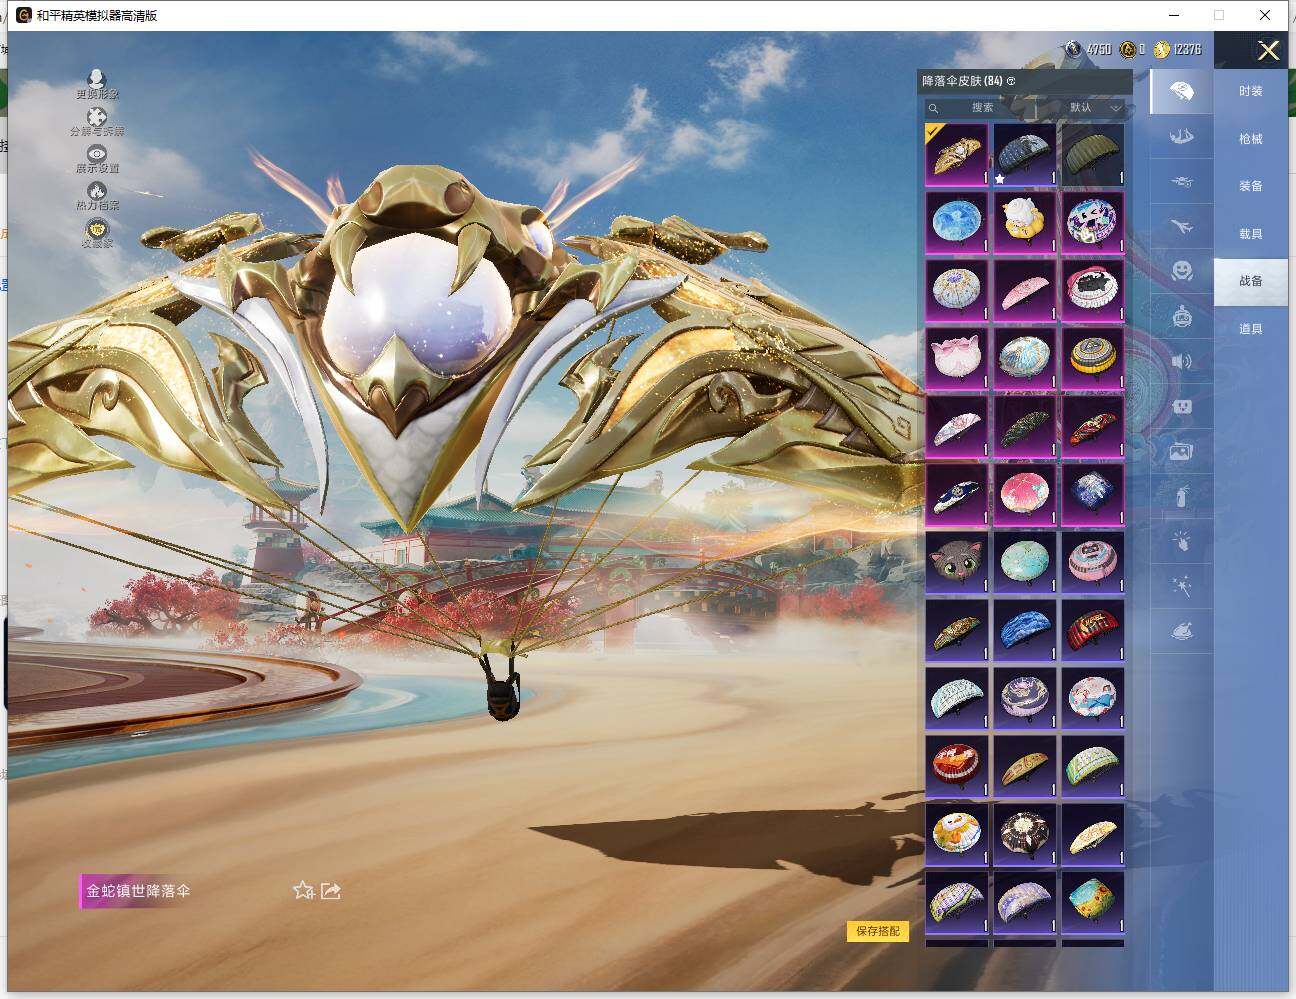Click the 搜索 search field
1296x999 pixels.
pos(982,108)
